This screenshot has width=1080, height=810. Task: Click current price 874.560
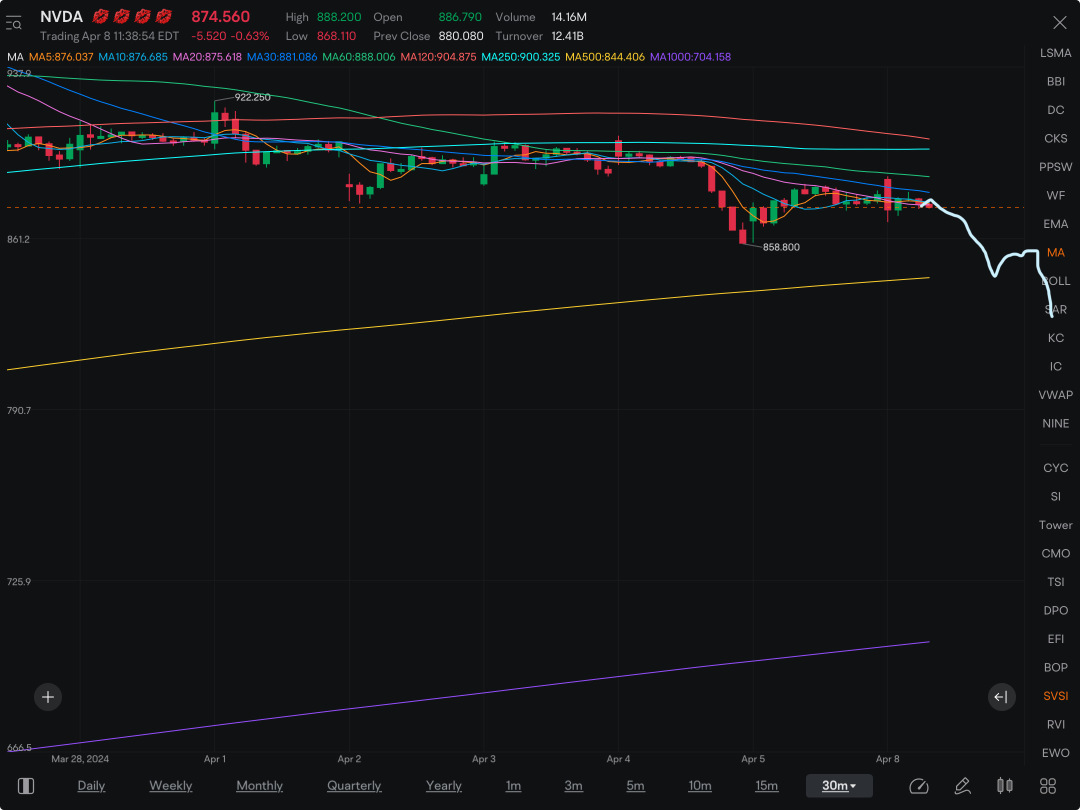[220, 17]
